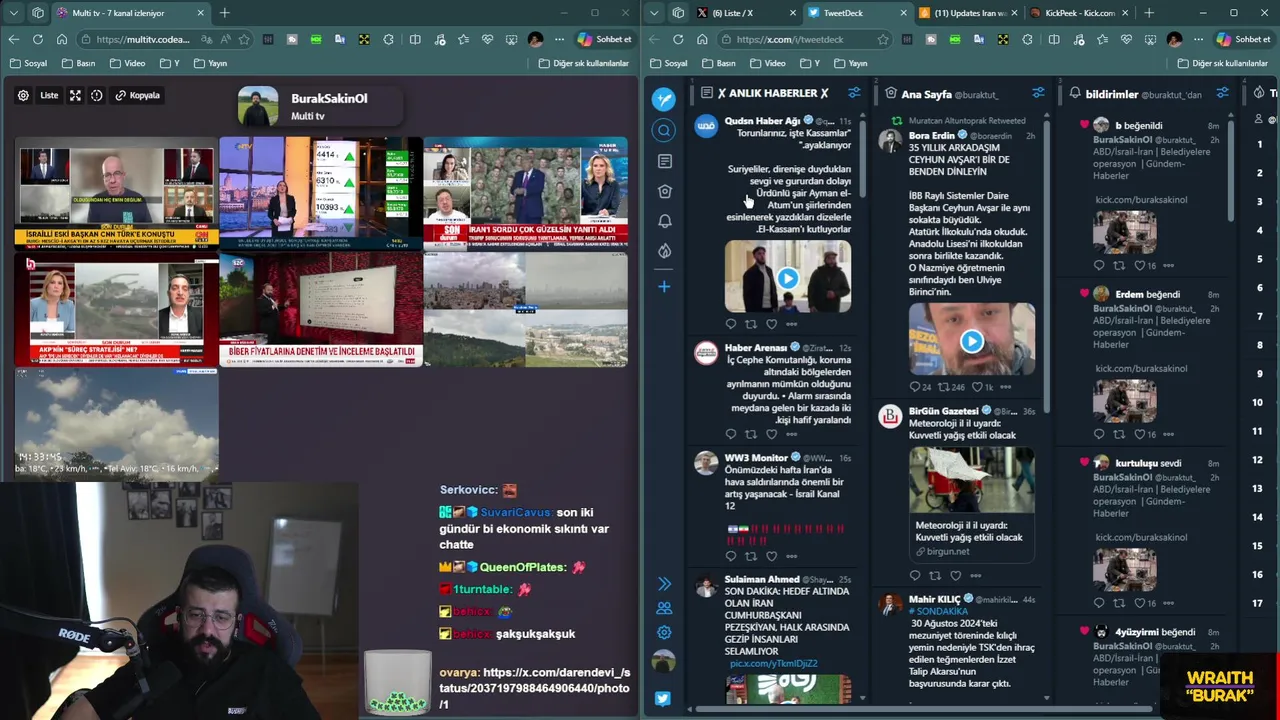This screenshot has height=720, width=1280.
Task: Retweet the Haber Arenası tweet
Action: [x=751, y=434]
